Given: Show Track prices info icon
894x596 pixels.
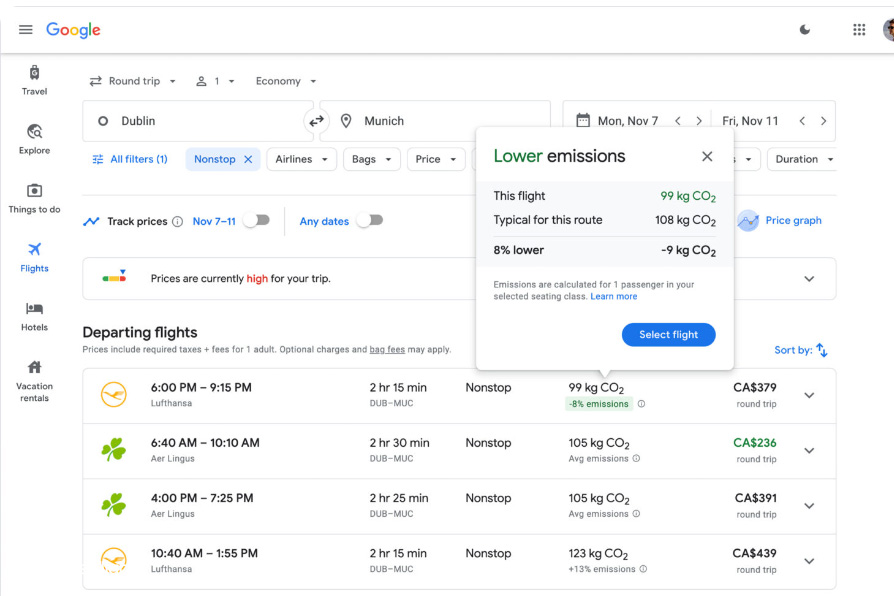Looking at the screenshot, I should pos(177,221).
